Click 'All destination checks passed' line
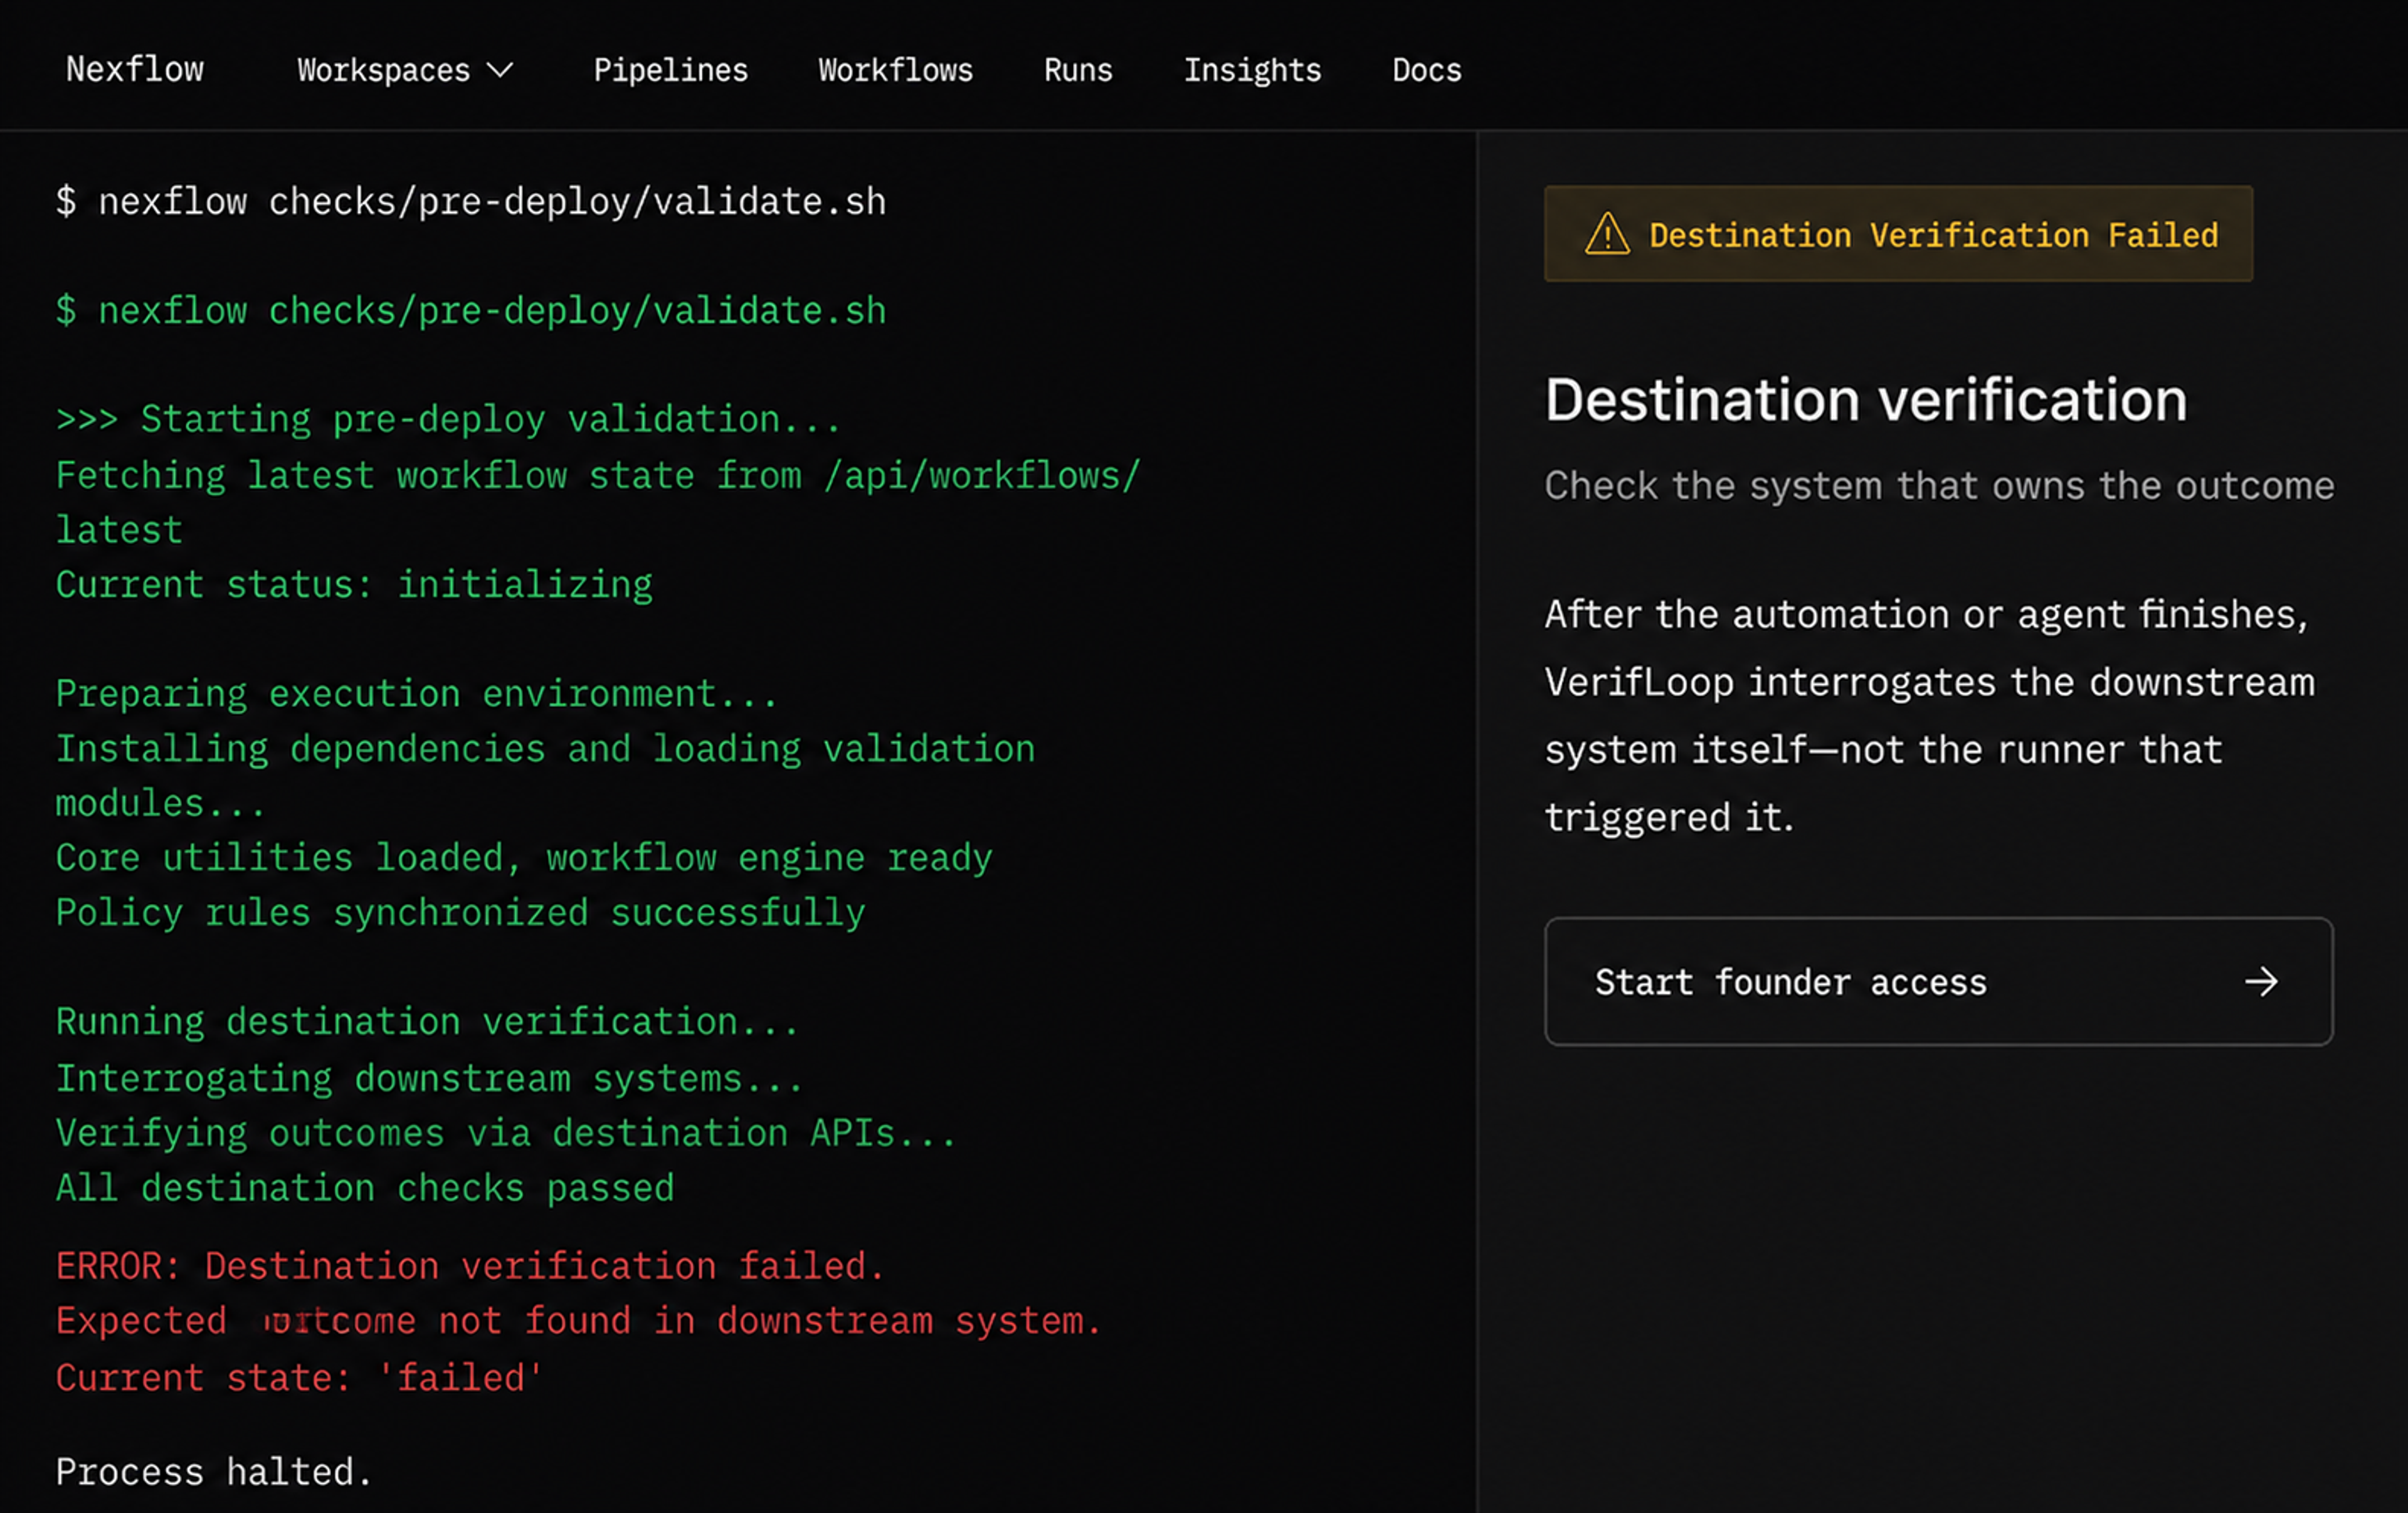Image resolution: width=2408 pixels, height=1513 pixels. pyautogui.click(x=365, y=1188)
